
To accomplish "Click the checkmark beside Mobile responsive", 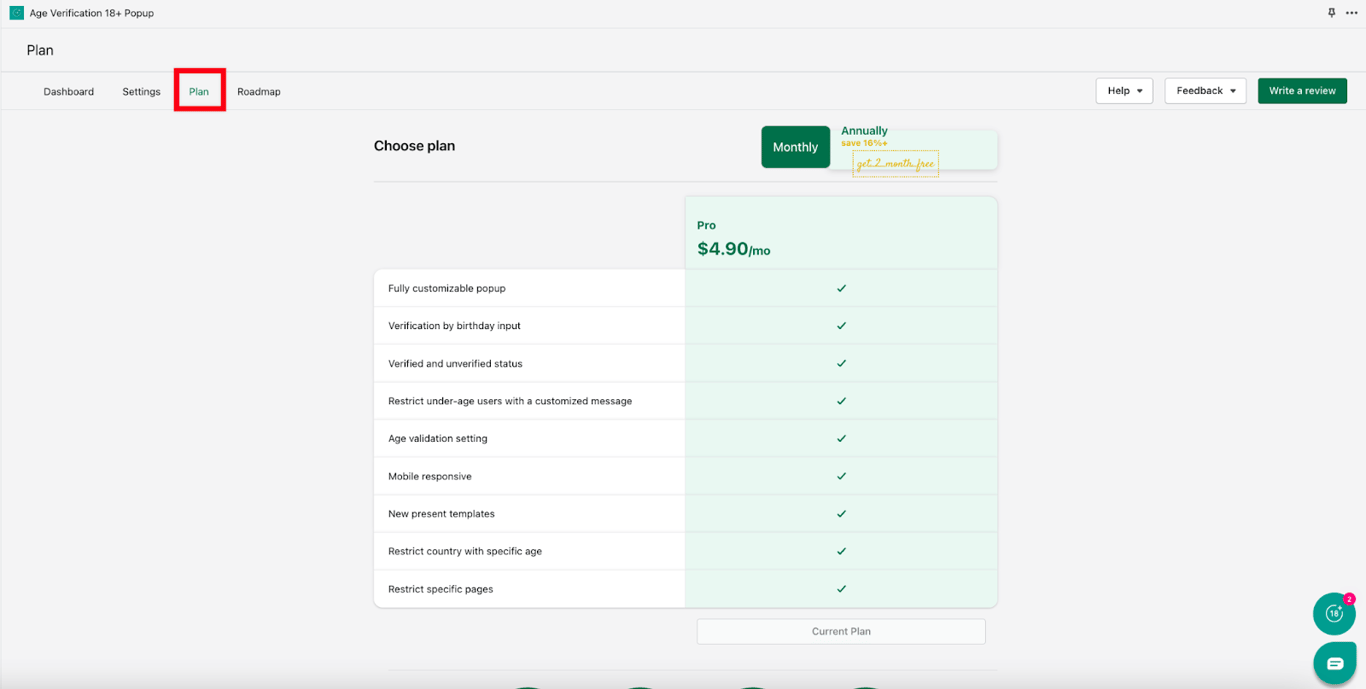I will point(841,476).
